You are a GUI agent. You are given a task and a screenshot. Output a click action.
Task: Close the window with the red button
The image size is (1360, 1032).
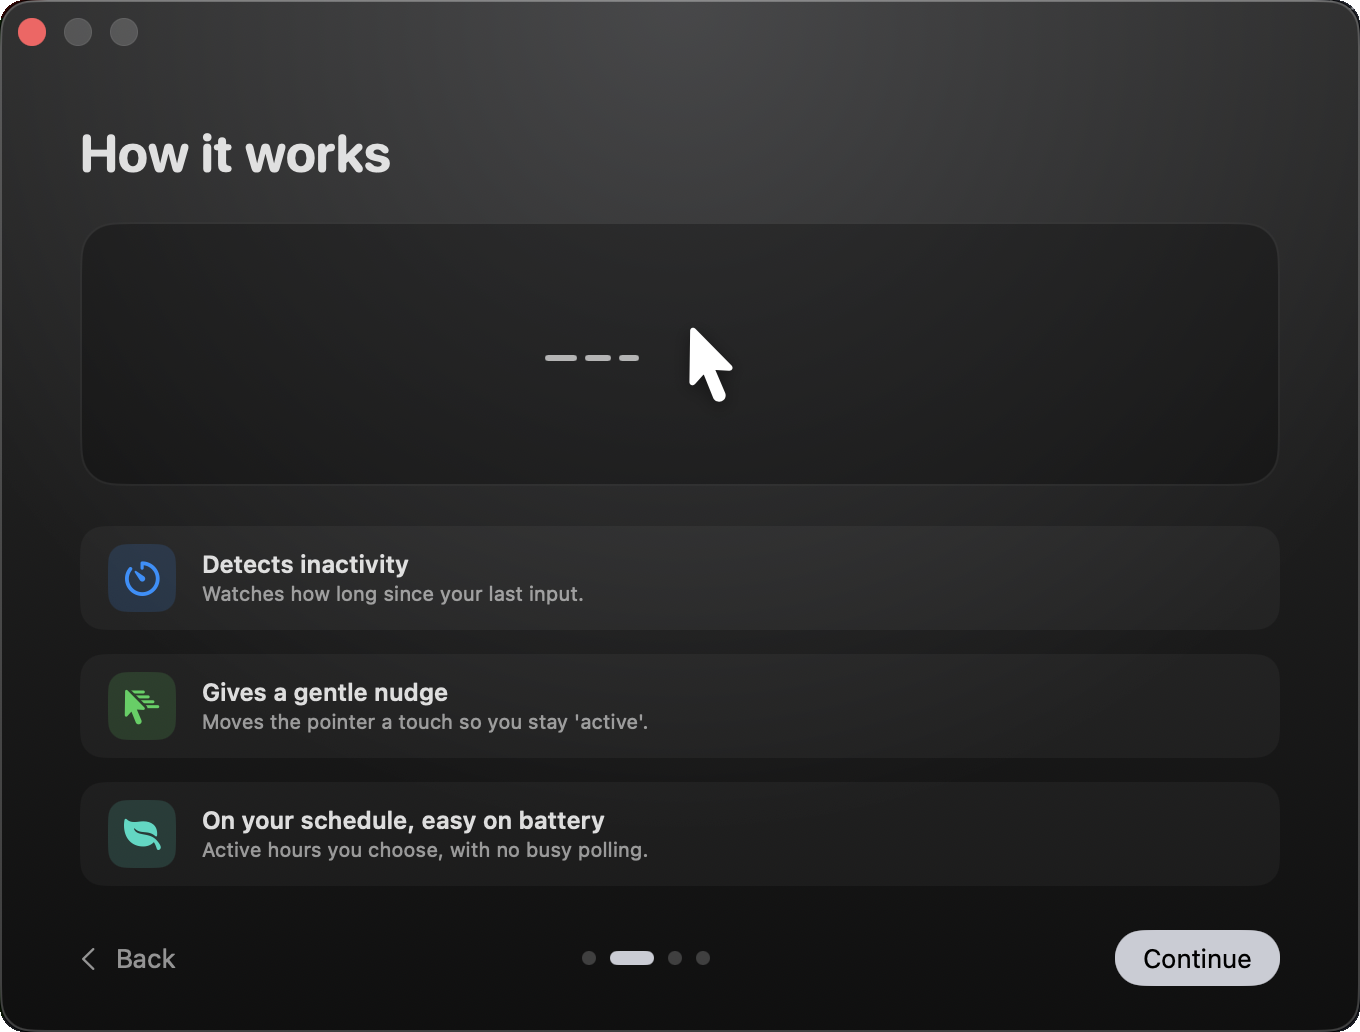point(32,32)
